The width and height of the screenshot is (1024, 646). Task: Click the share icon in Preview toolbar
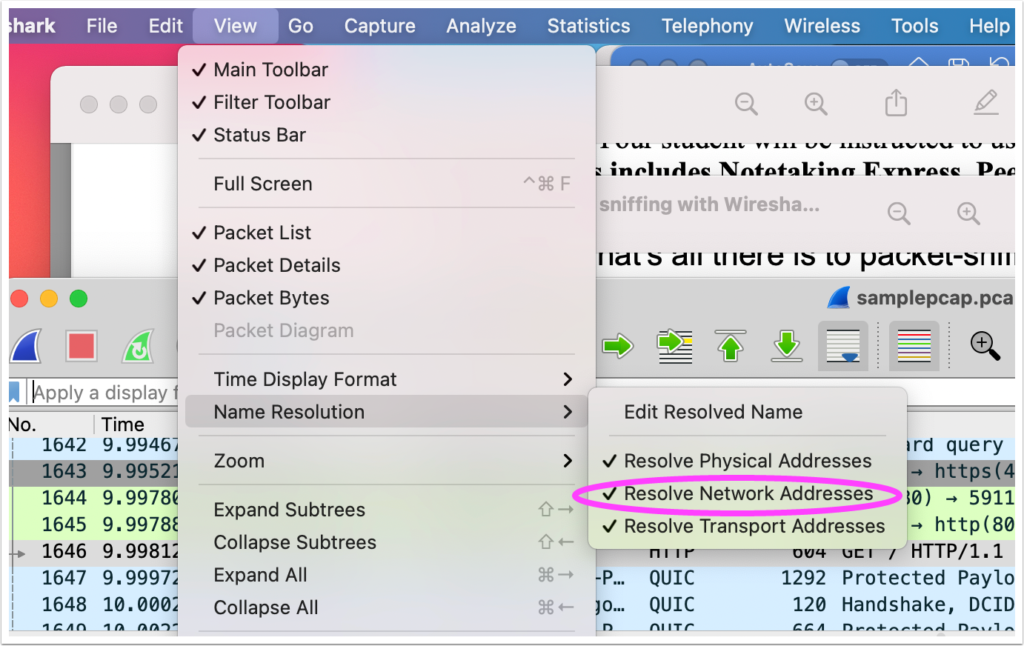point(896,102)
